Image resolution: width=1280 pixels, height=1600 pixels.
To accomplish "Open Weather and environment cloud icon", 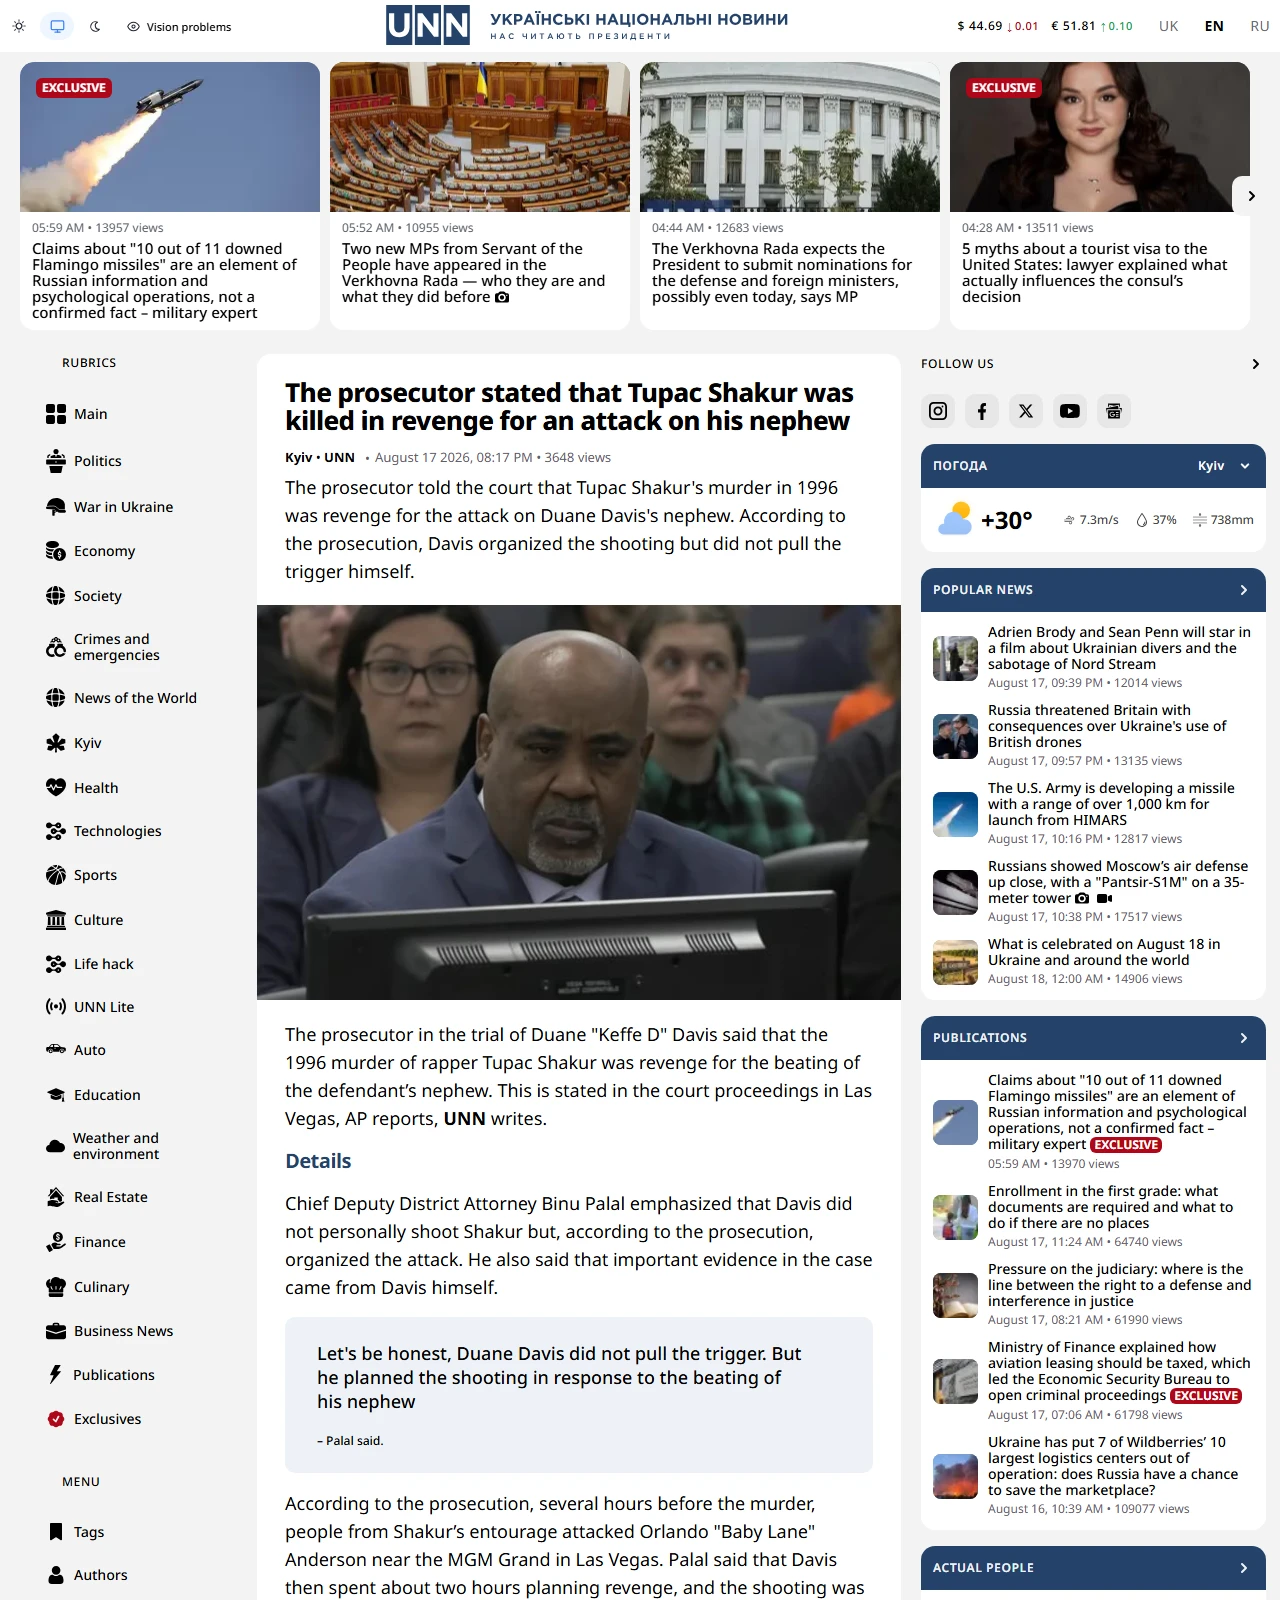I will (56, 1146).
